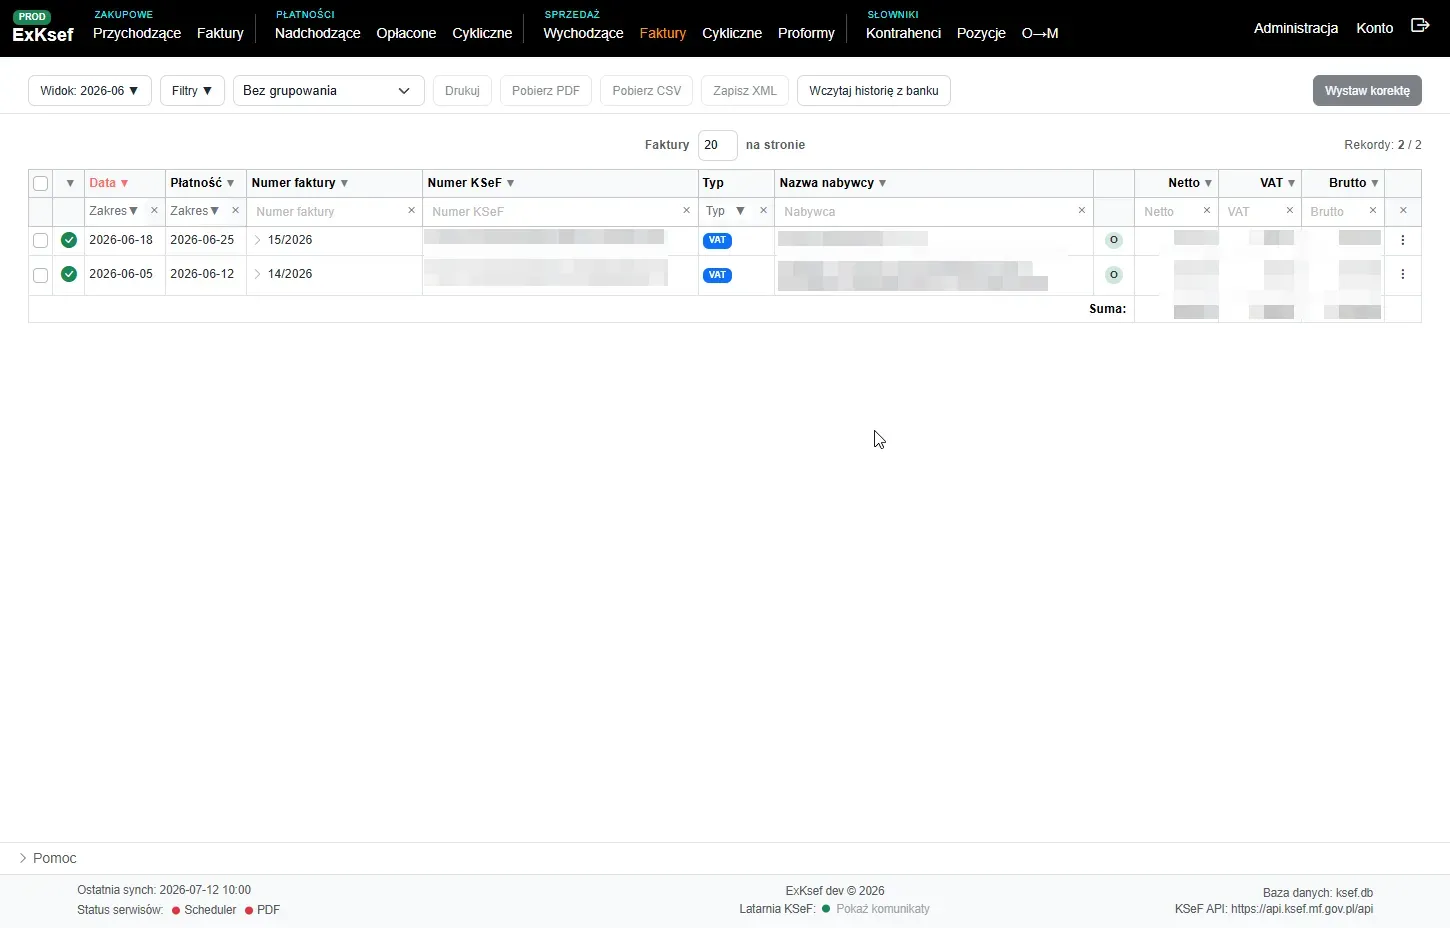Expand invoice 15/2026 row details
Image resolution: width=1450 pixels, height=928 pixels.
pos(257,240)
